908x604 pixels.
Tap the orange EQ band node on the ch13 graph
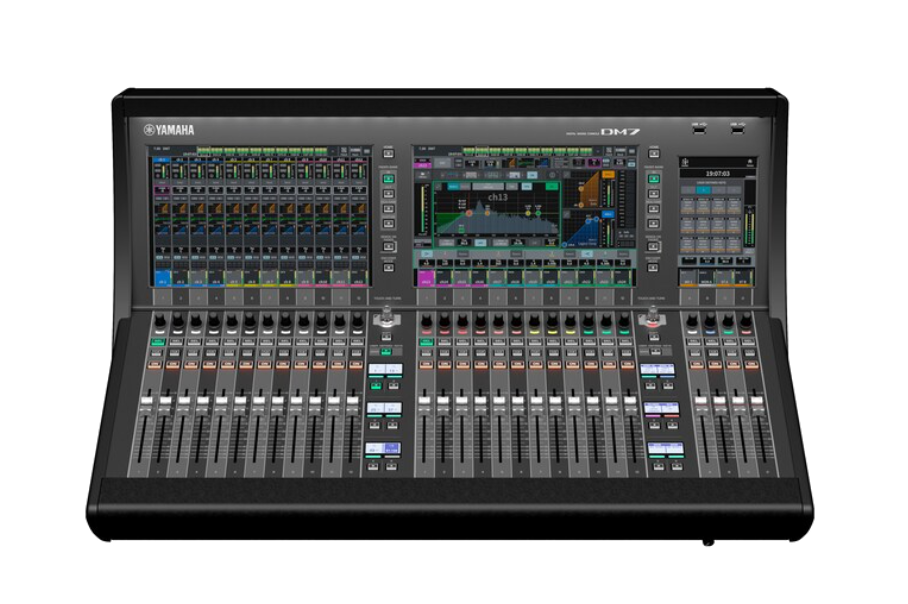[487, 213]
